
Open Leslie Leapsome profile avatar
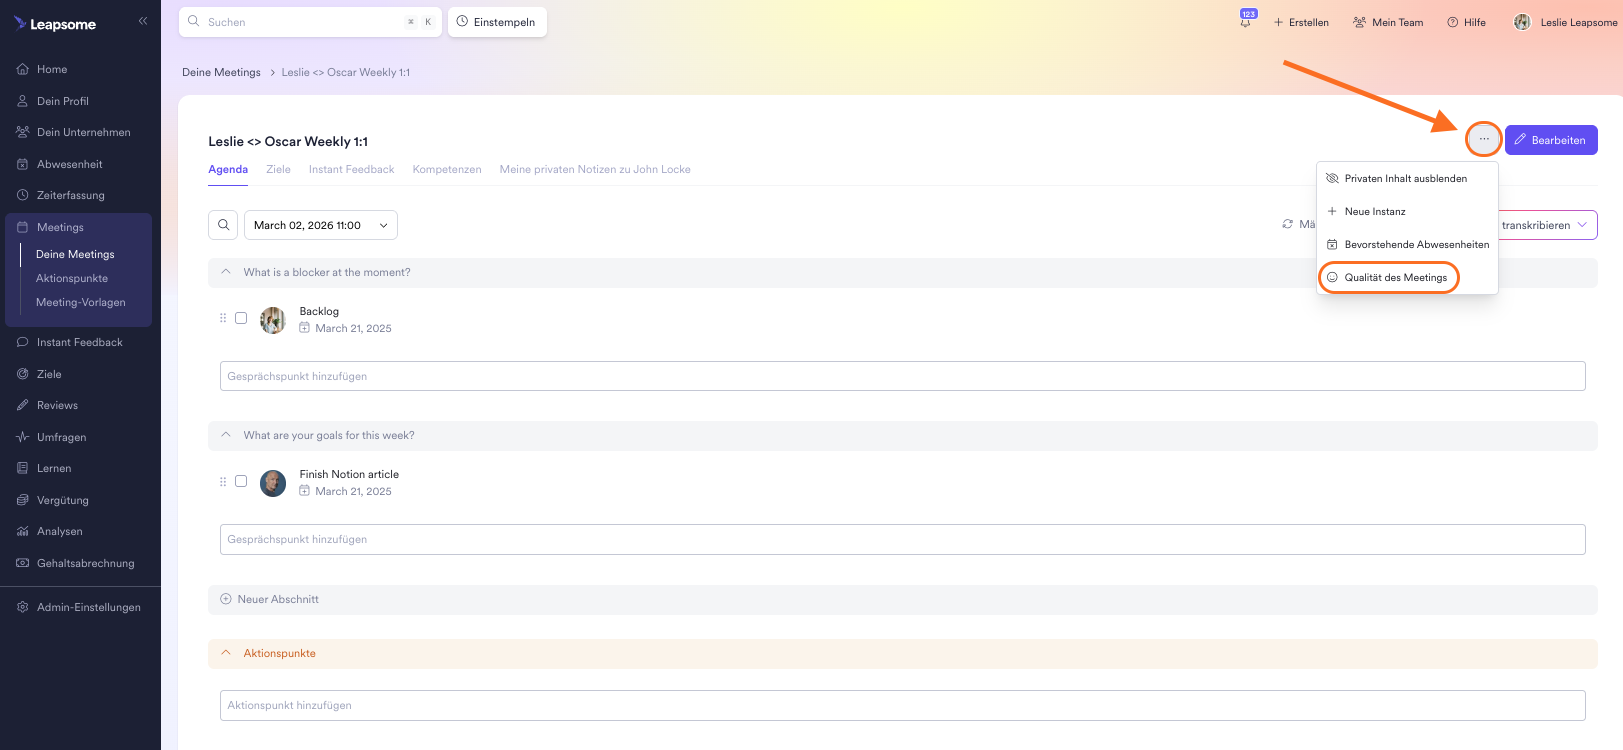click(x=1522, y=22)
